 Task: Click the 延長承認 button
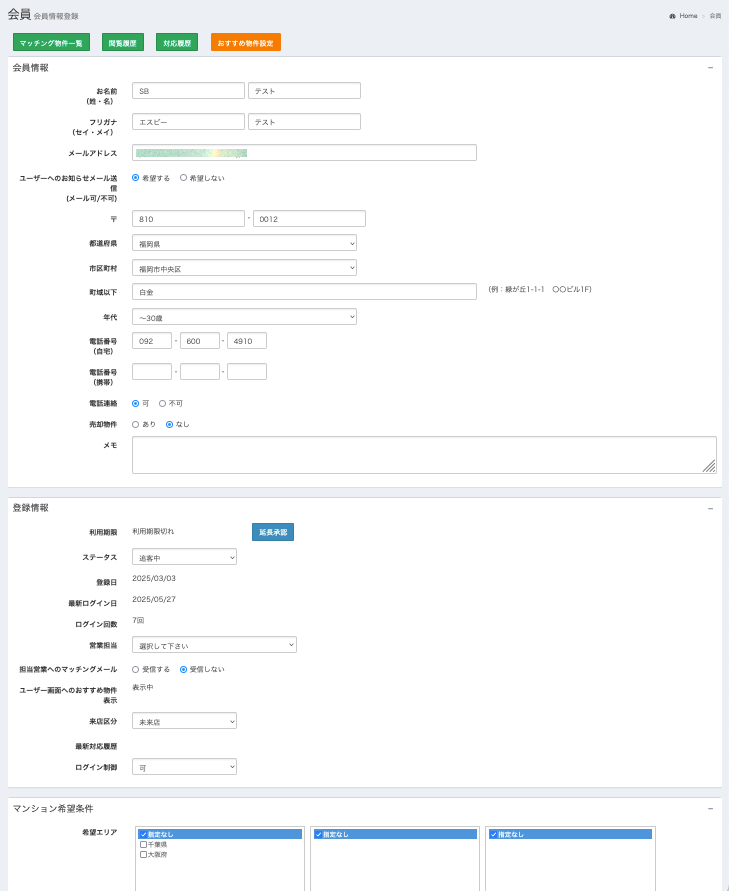[273, 532]
